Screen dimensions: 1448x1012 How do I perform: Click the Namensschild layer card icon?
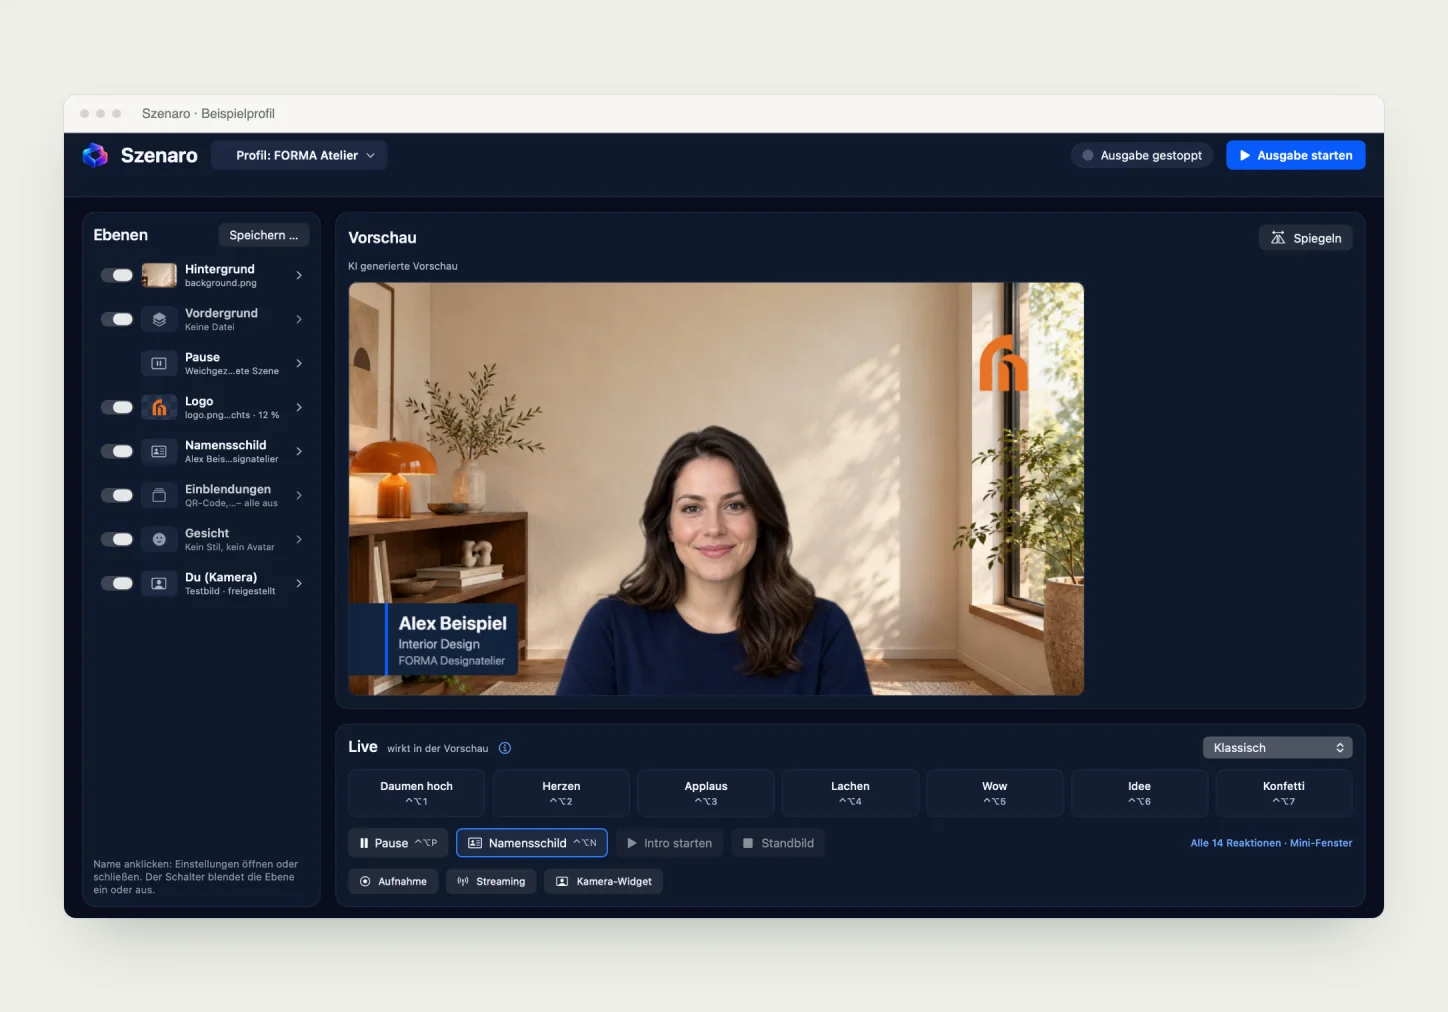[159, 451]
